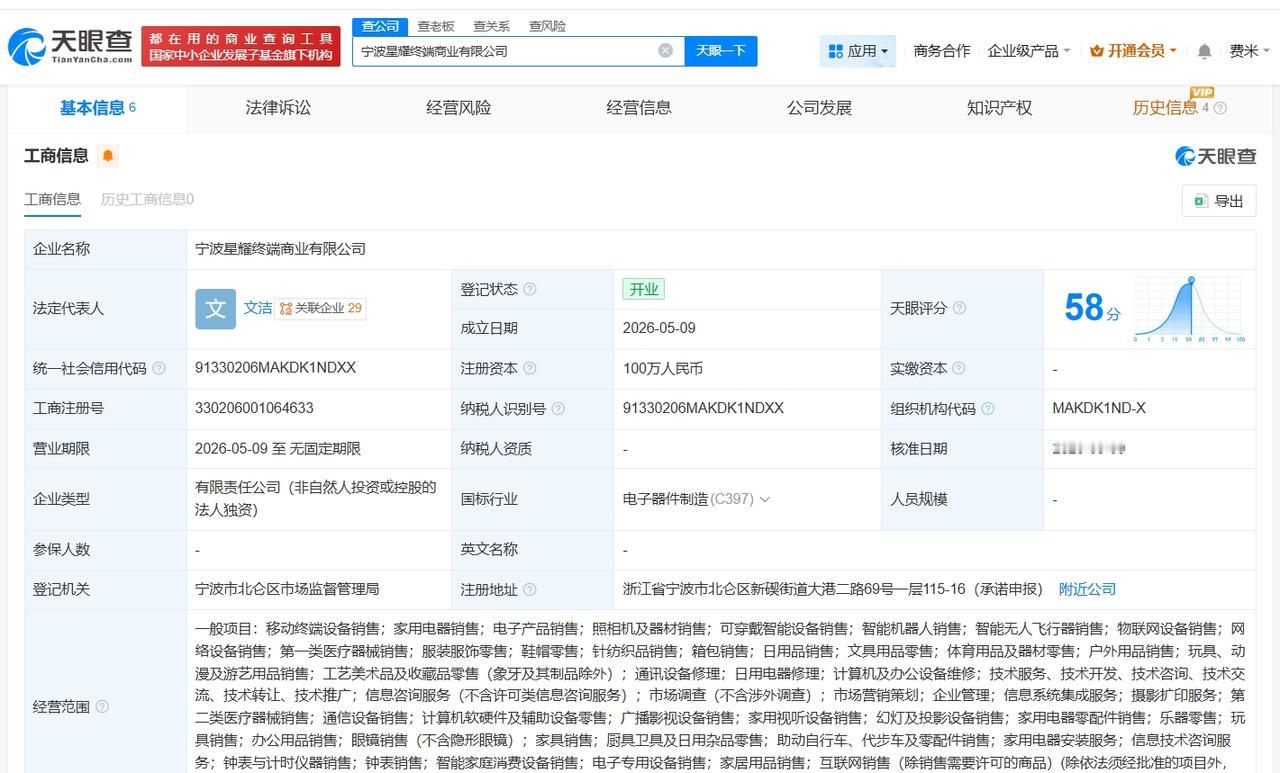Click the help icon next to 组织机构代码
This screenshot has height=773, width=1280.
pos(987,408)
